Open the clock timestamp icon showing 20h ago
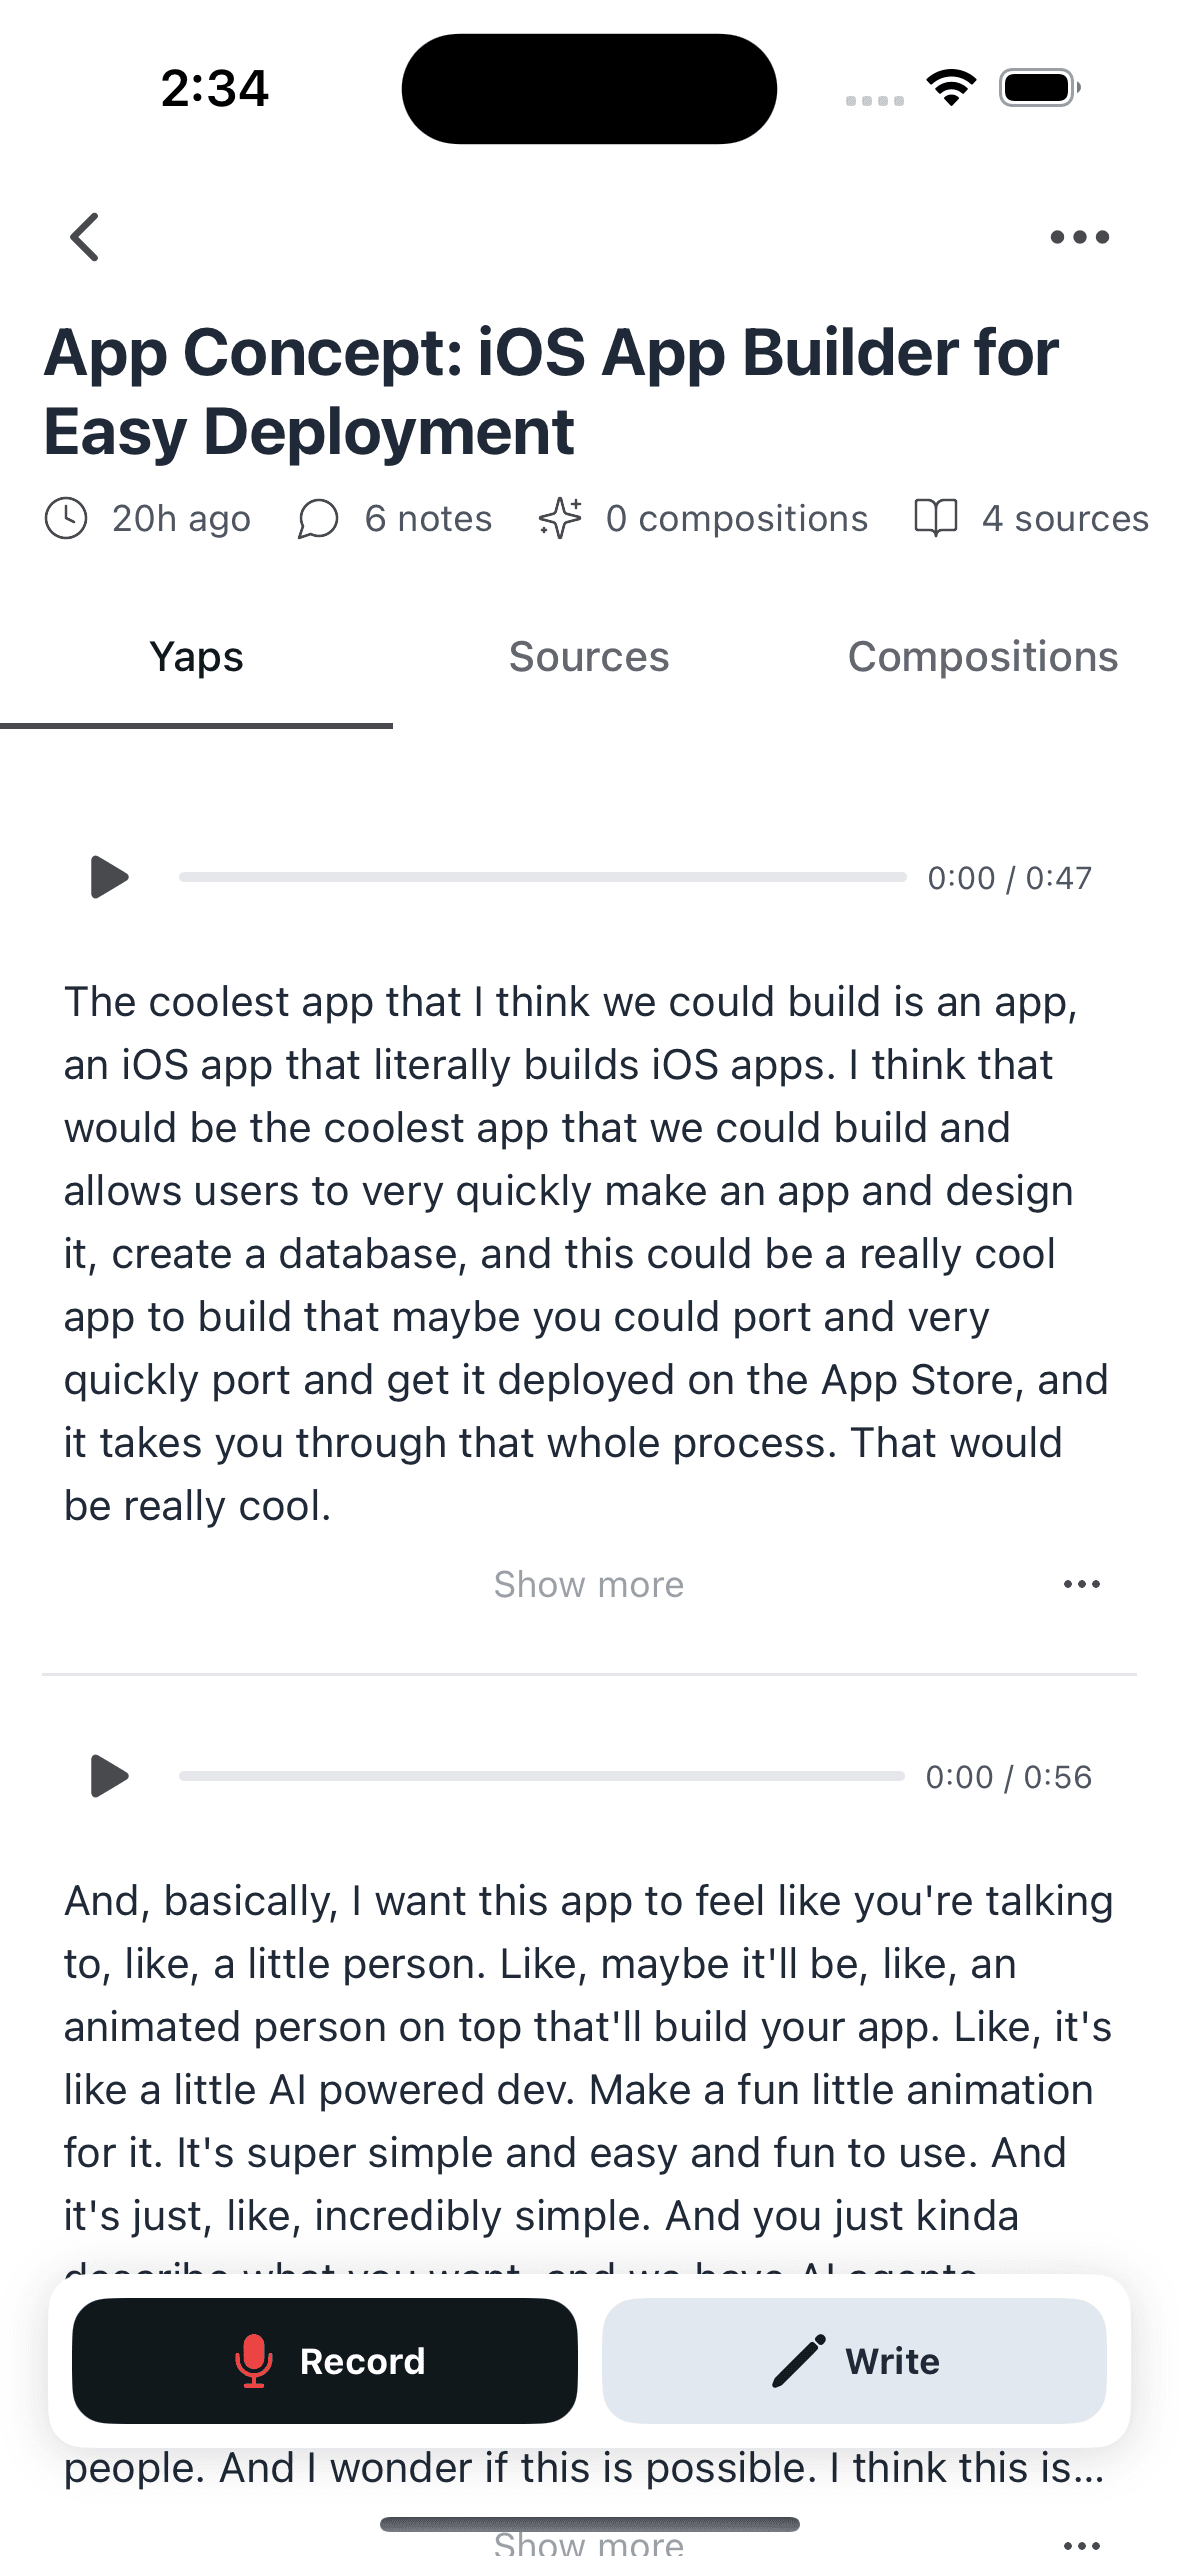 (67, 517)
